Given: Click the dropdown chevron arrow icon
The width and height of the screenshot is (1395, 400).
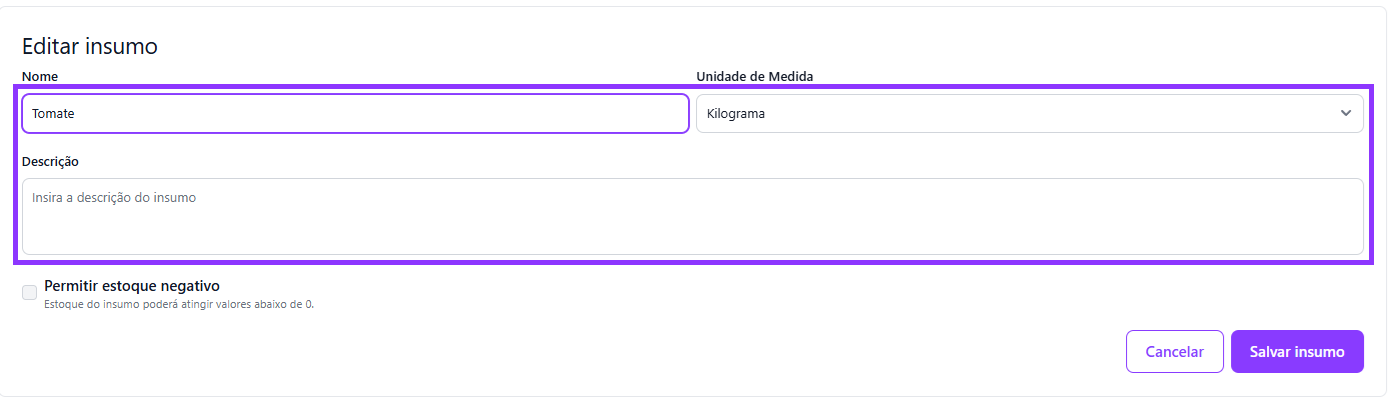Looking at the screenshot, I should click(x=1345, y=113).
